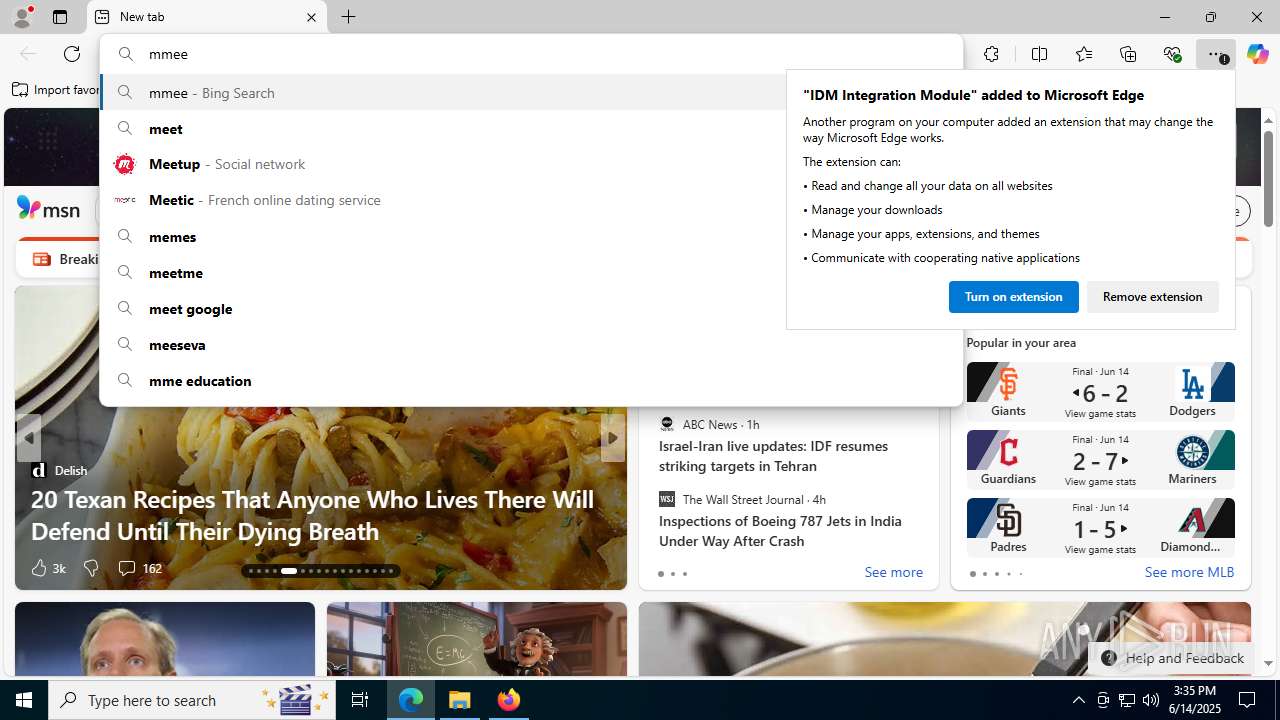Click taskbar search box
Viewport: 1280px width, 720px height.
194,700
